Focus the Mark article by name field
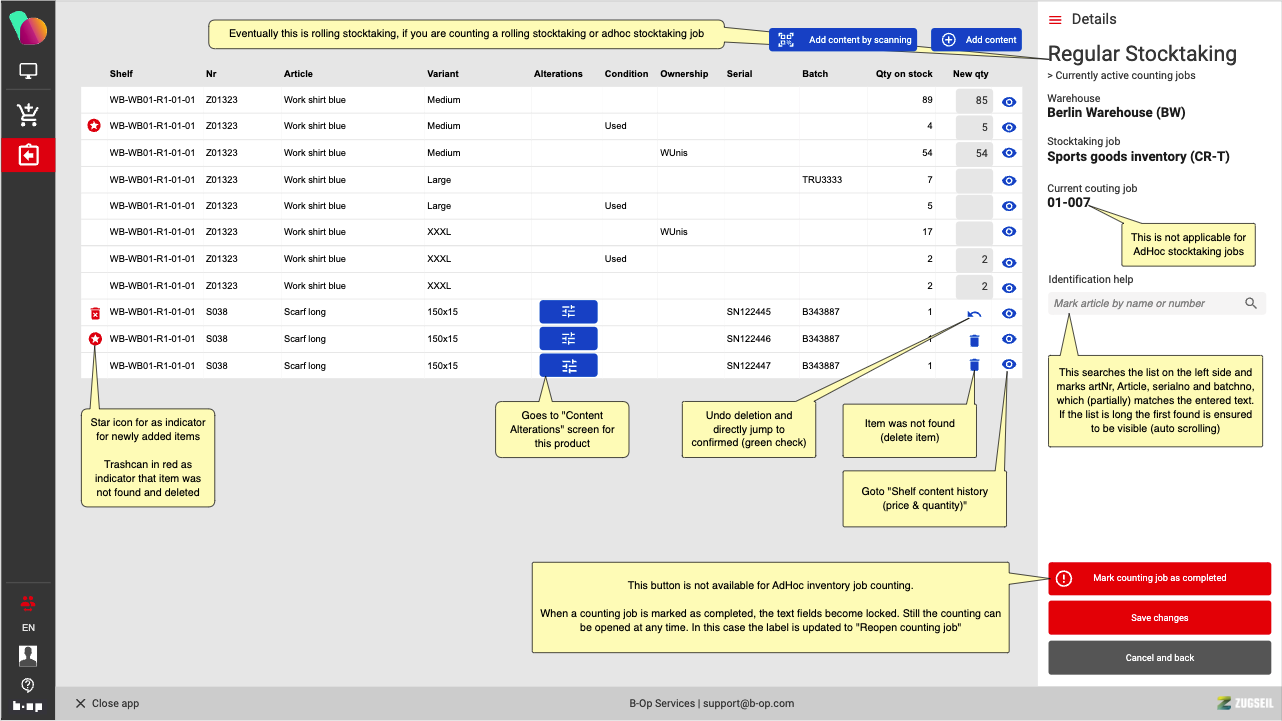Screen dimensions: 1282x721 click(x=1143, y=304)
